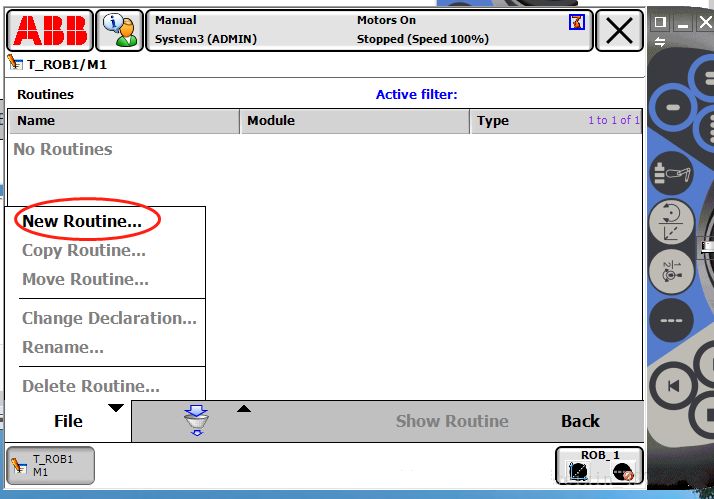Select New Routine... from File menu

82,221
